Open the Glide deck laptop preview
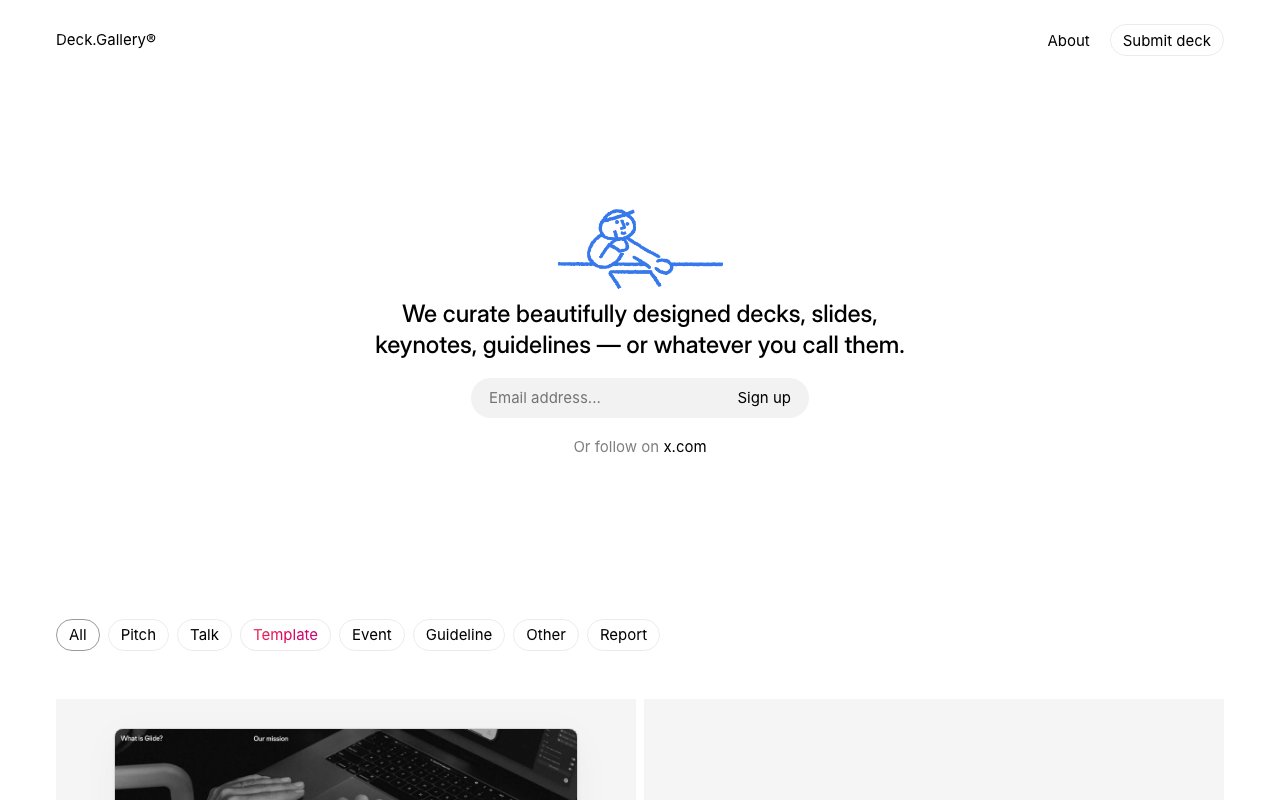Image resolution: width=1280 pixels, height=800 pixels. pyautogui.click(x=346, y=764)
